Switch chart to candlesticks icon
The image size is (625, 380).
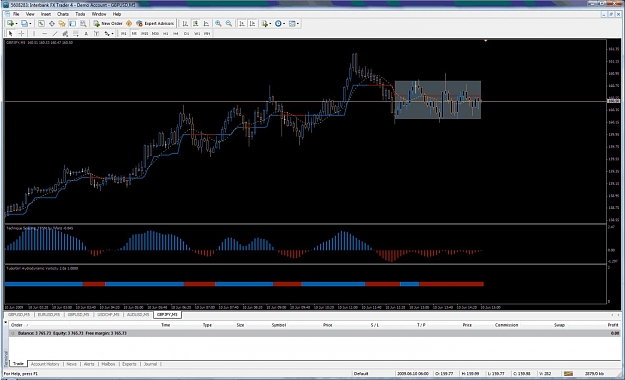pos(196,24)
